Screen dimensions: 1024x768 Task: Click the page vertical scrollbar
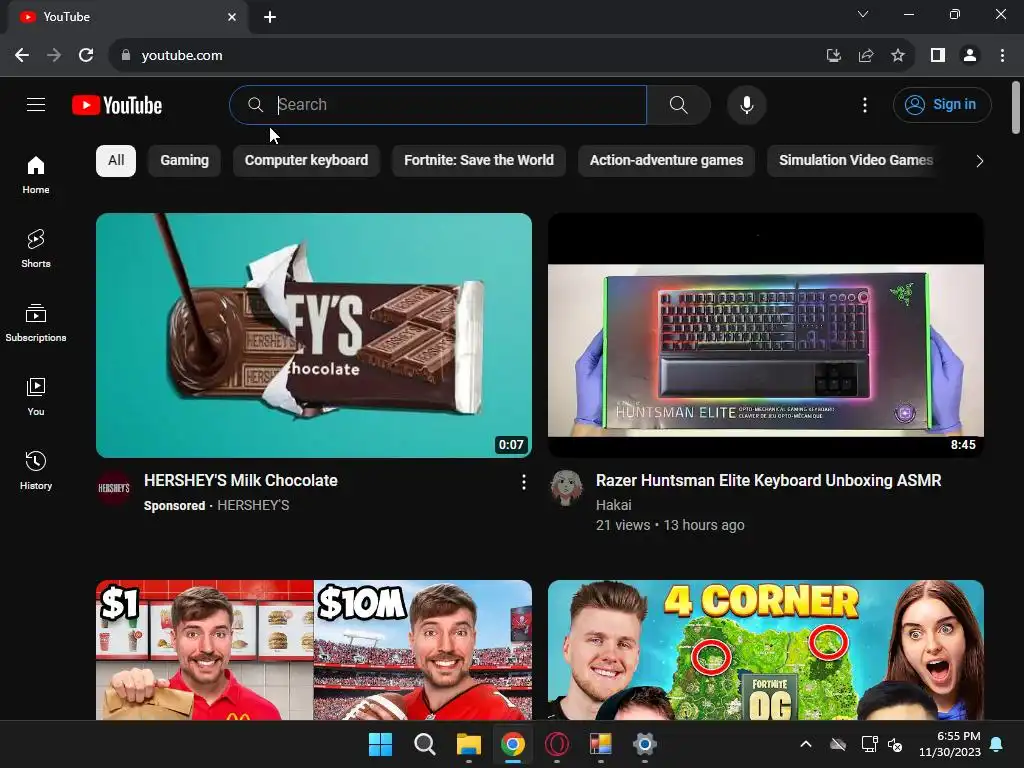[1016, 108]
